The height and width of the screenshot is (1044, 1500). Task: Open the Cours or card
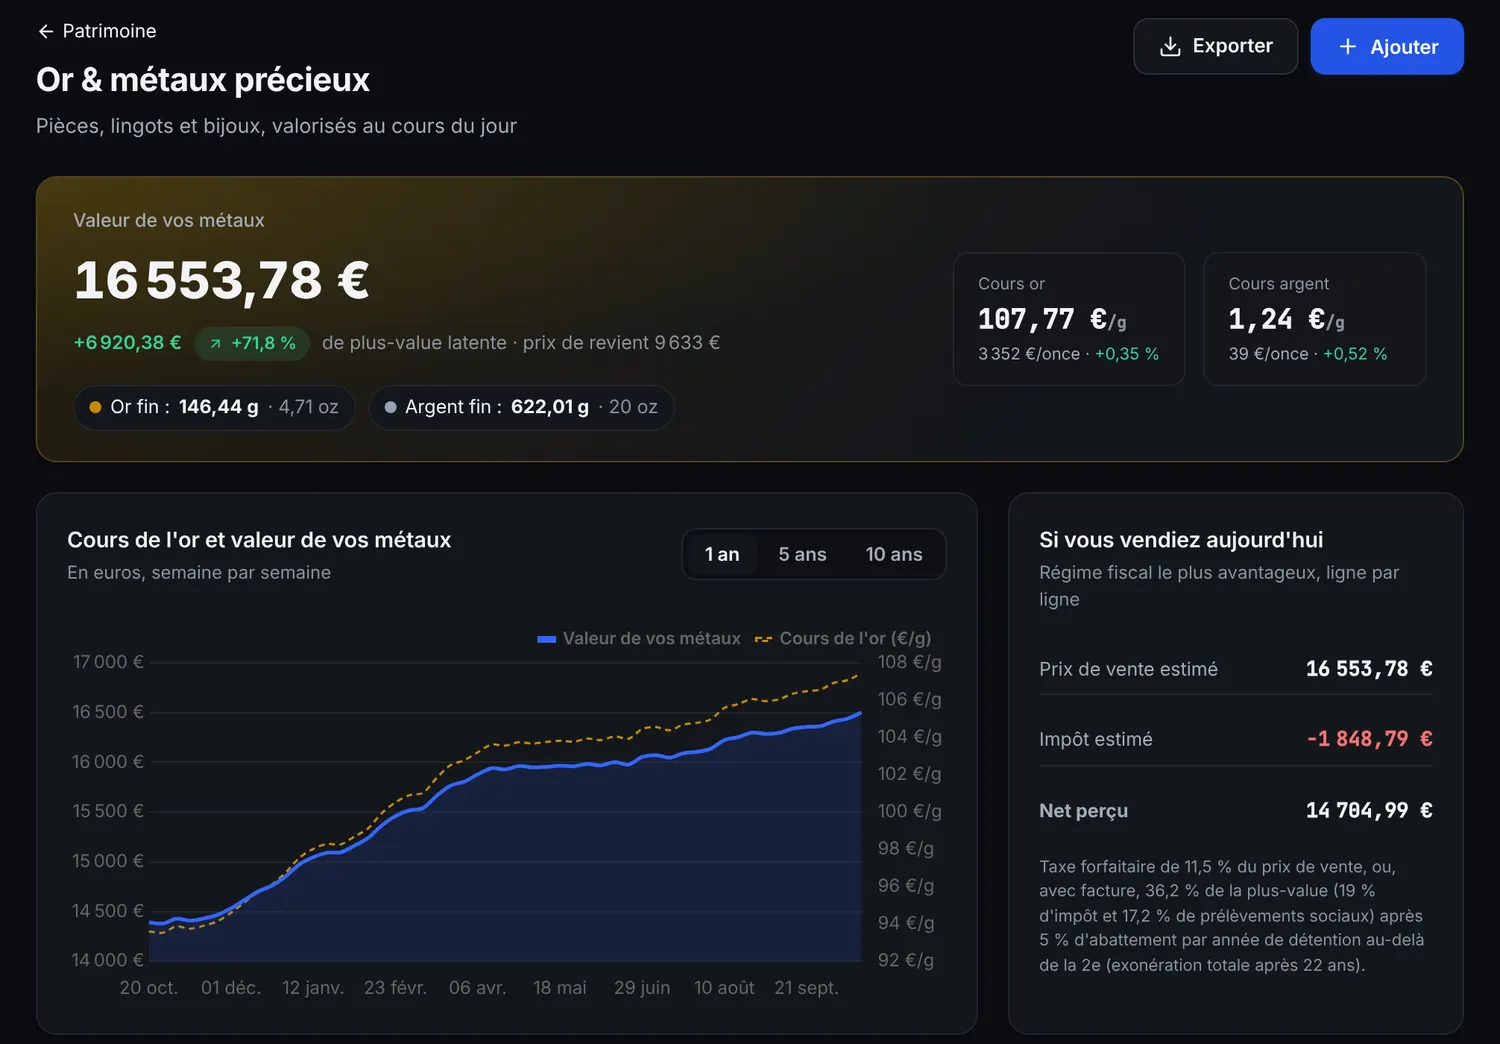1068,319
